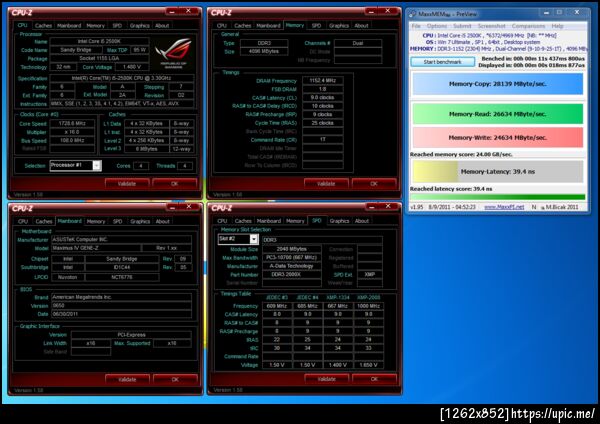Click the MaxxMEM title bar app icon

[x=412, y=14]
